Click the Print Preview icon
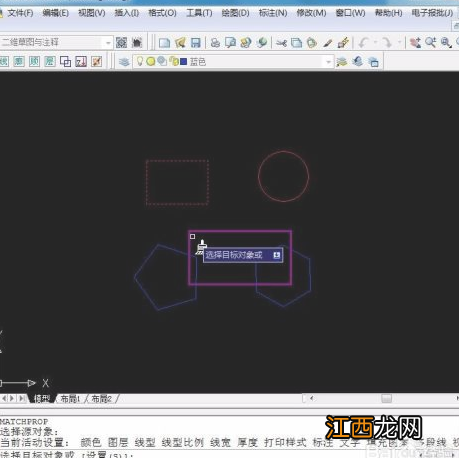The height and width of the screenshot is (458, 459). click(230, 43)
